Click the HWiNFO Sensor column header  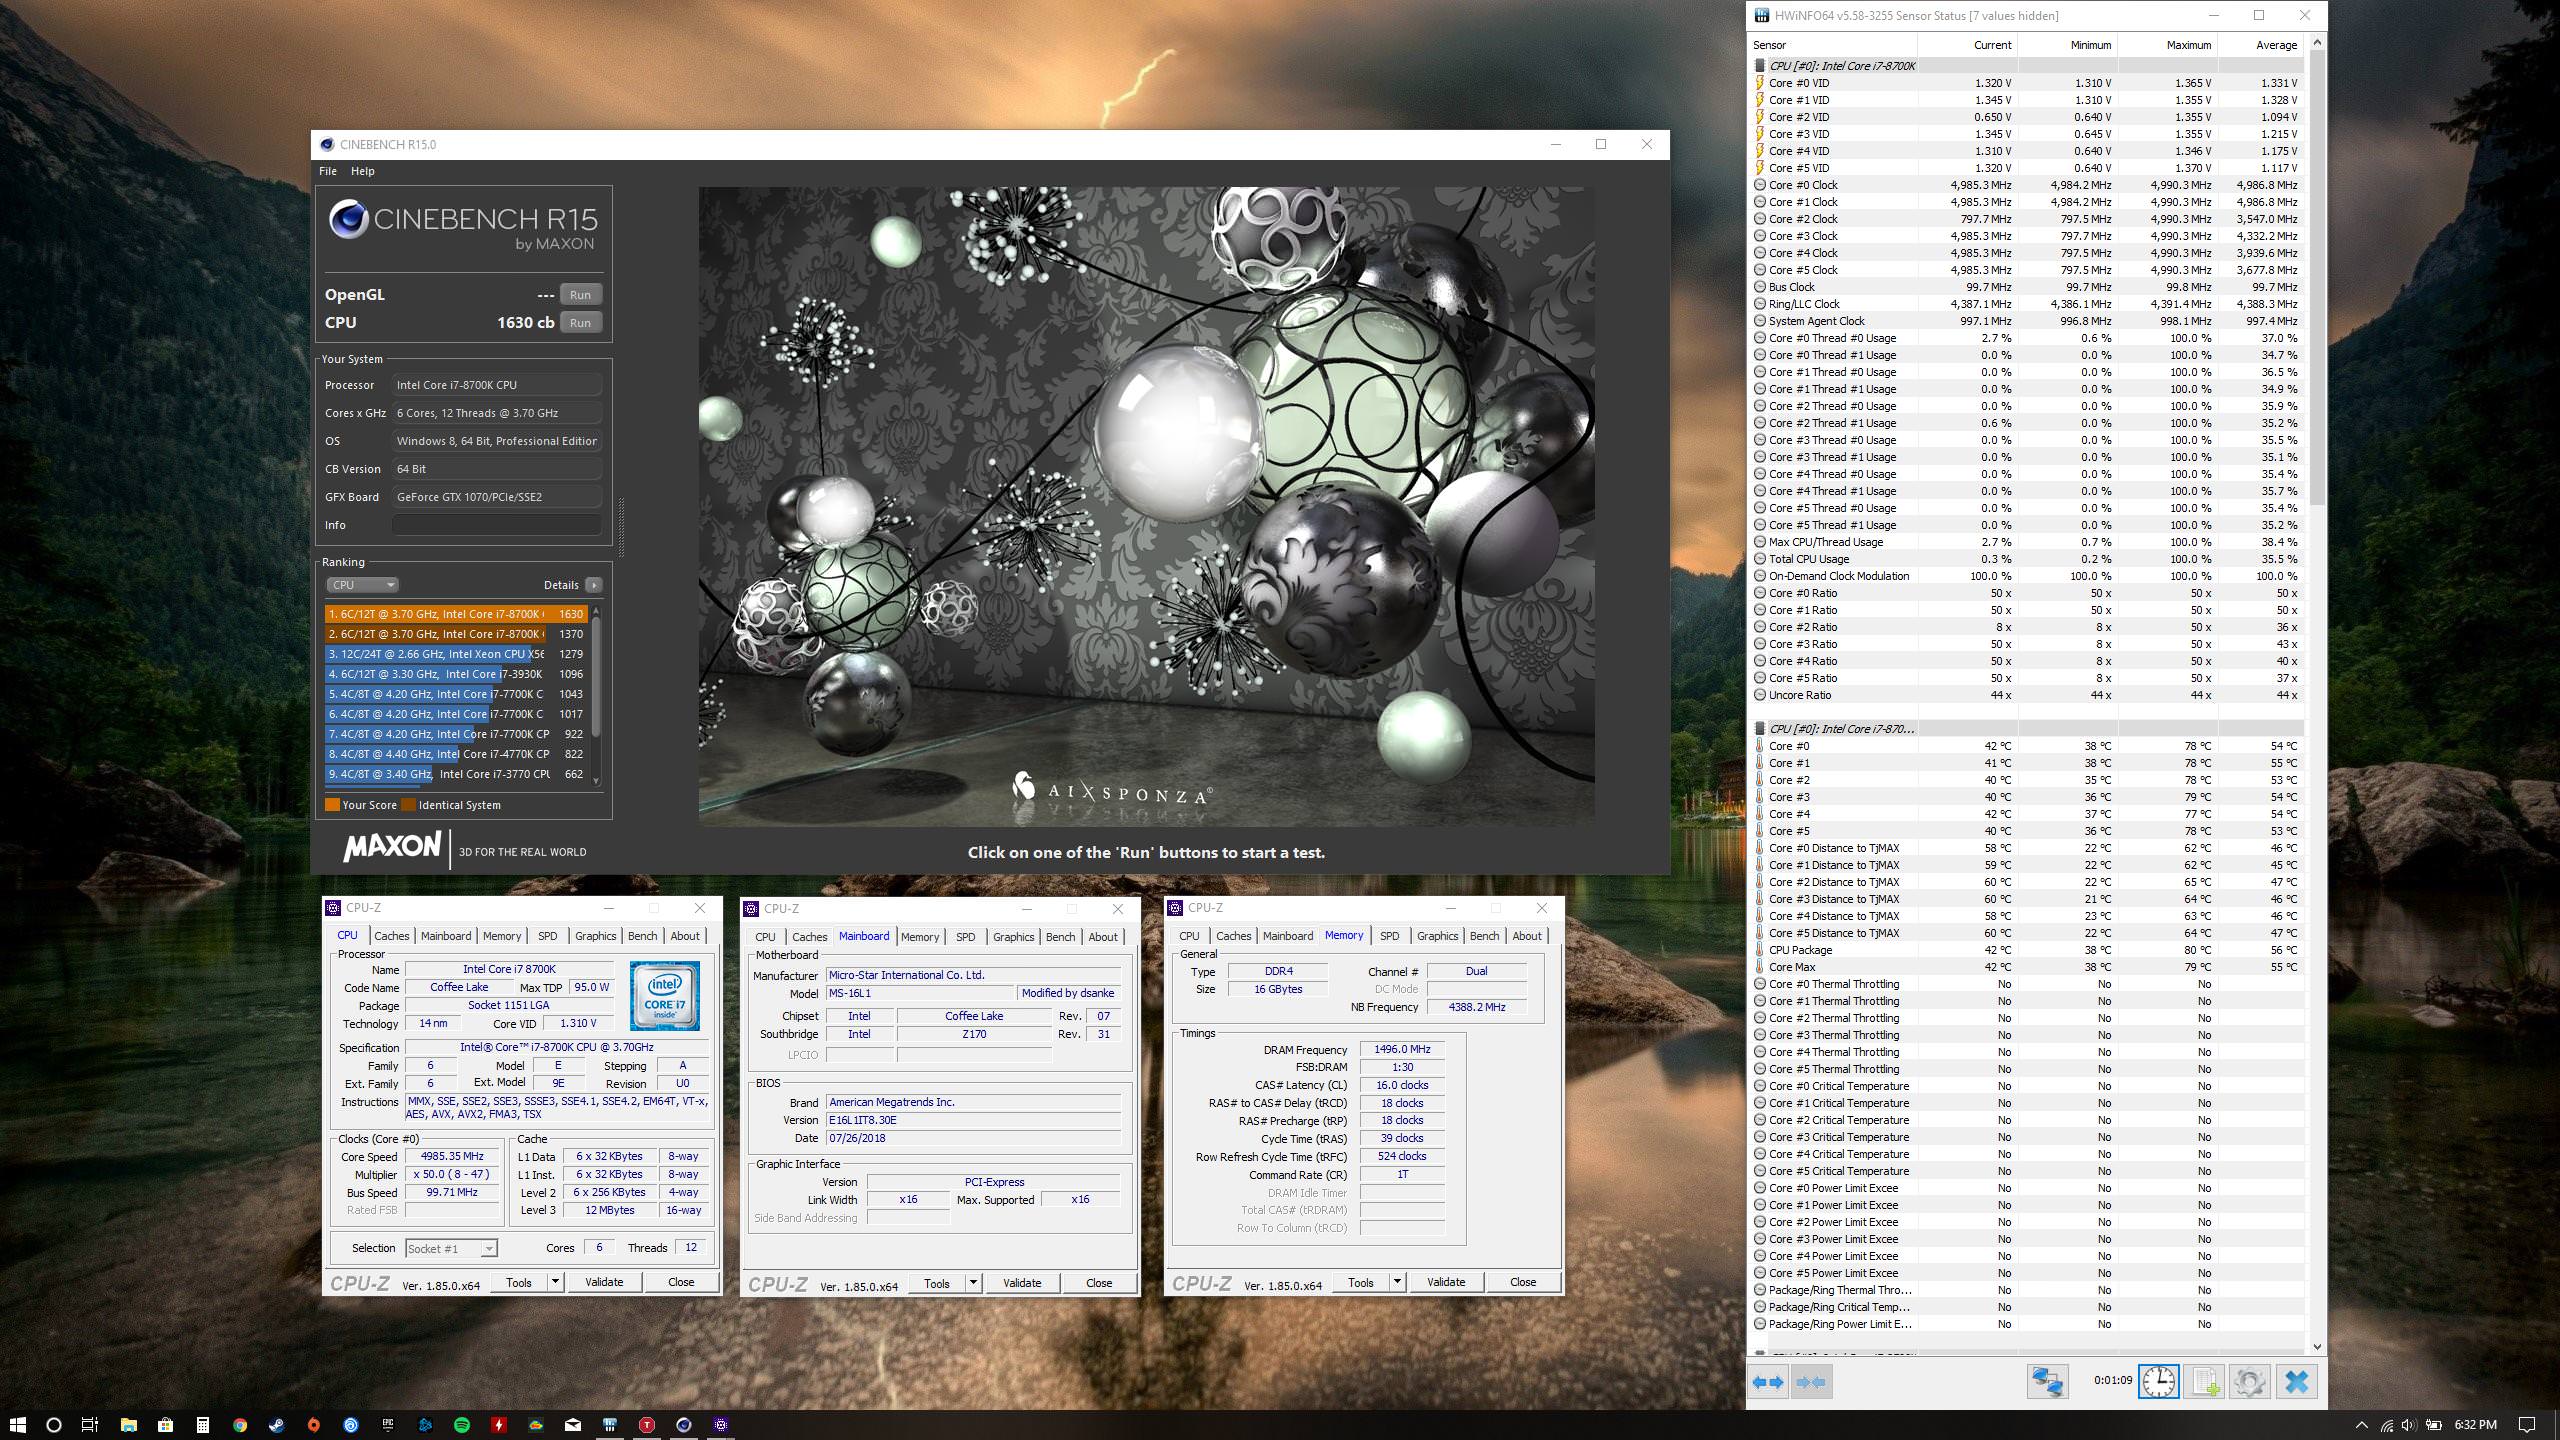1832,45
